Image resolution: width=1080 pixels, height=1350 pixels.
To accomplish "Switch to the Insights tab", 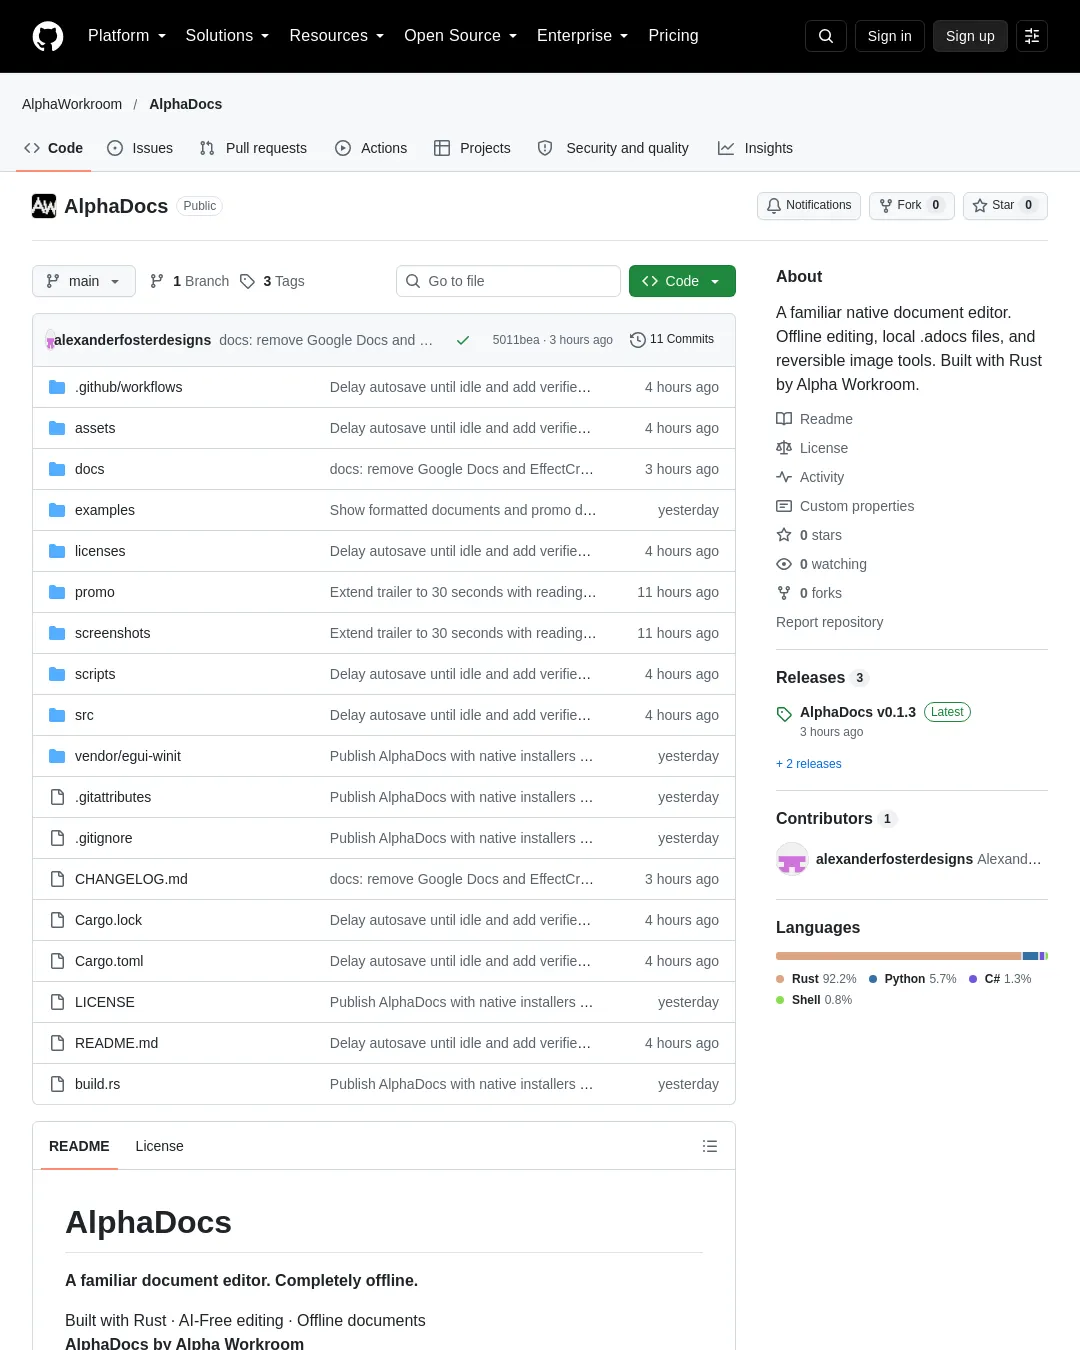I will 755,148.
